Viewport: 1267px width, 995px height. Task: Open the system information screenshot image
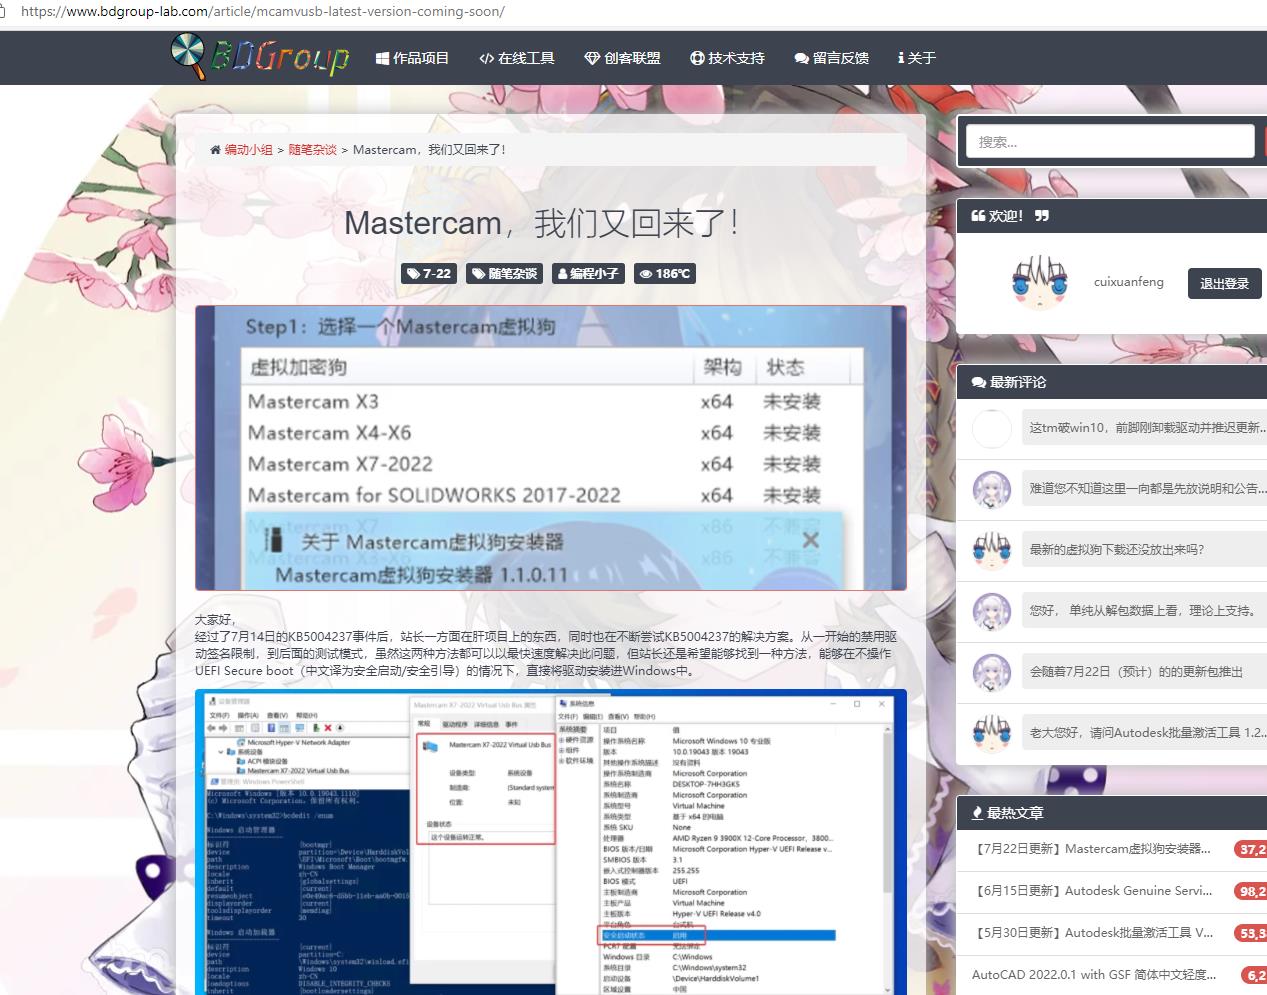pyautogui.click(x=551, y=842)
